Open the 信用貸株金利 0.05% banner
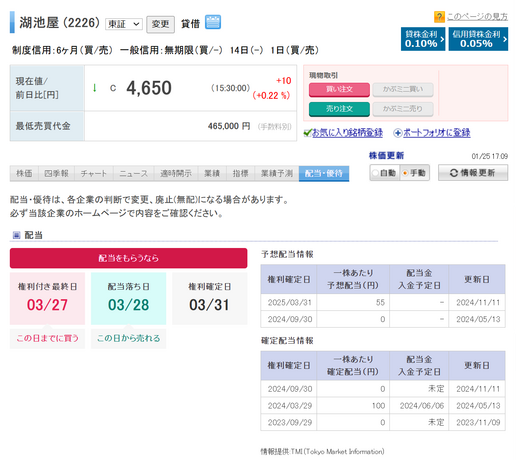Image resolution: width=516 pixels, height=460 pixels. point(478,39)
